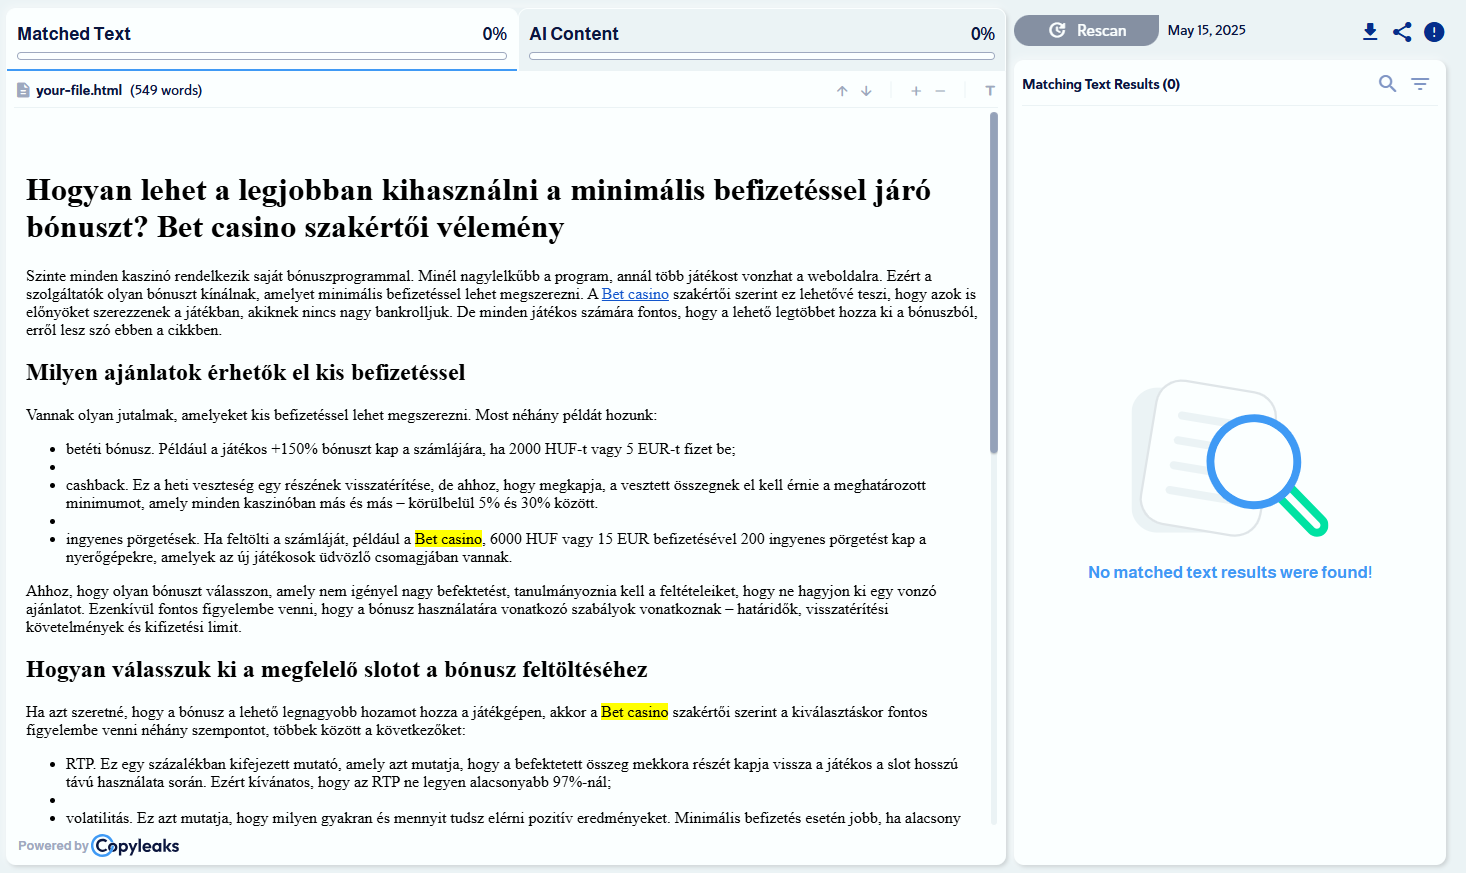Open the alert info icon
This screenshot has height=873, width=1466.
click(x=1434, y=32)
